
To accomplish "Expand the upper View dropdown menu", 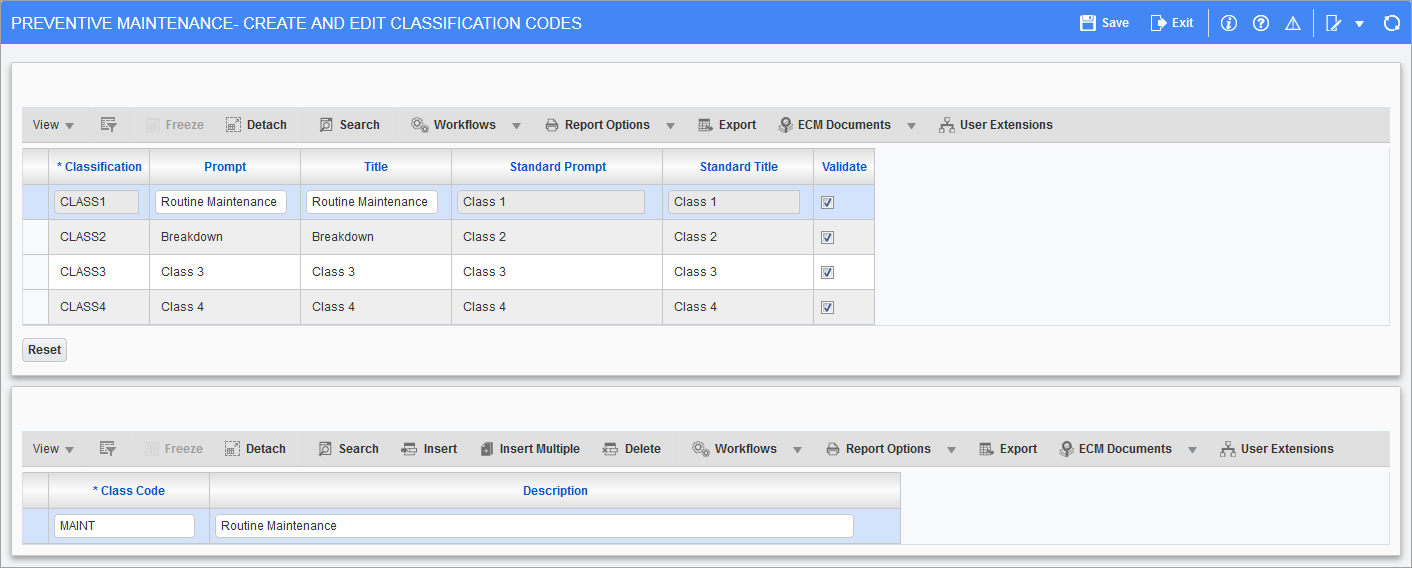I will (x=53, y=125).
